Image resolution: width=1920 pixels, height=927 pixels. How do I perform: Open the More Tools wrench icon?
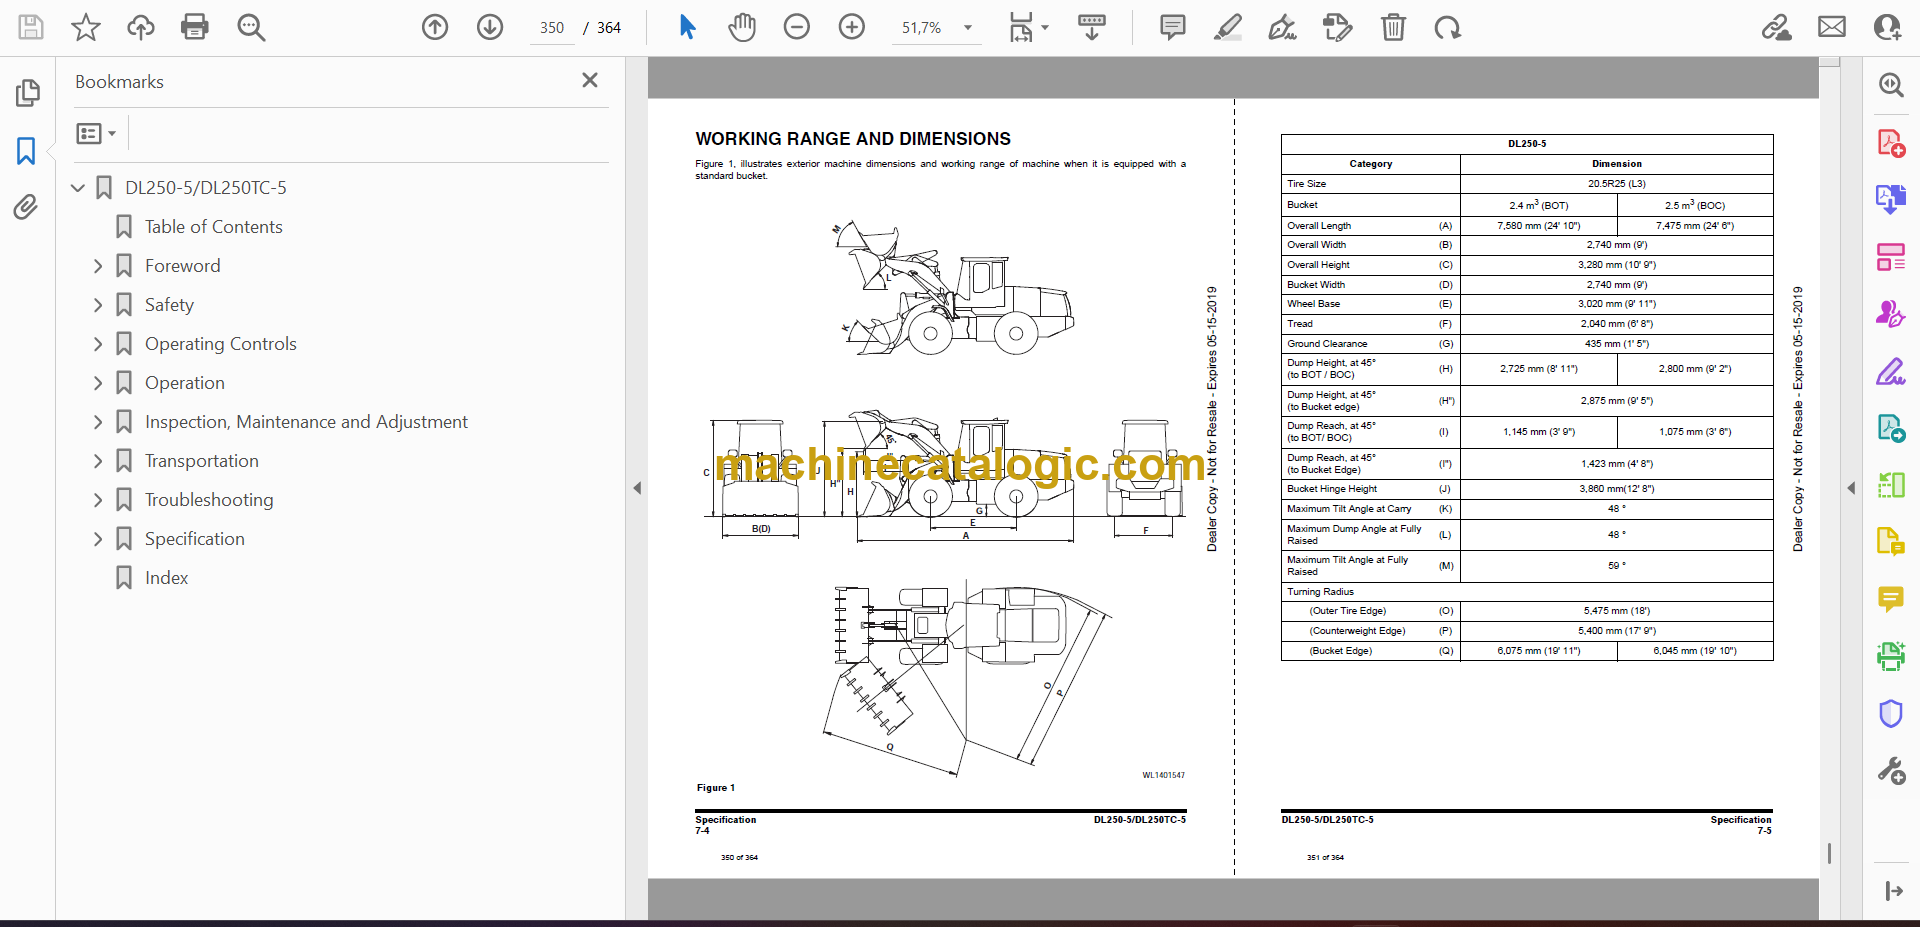click(1890, 771)
